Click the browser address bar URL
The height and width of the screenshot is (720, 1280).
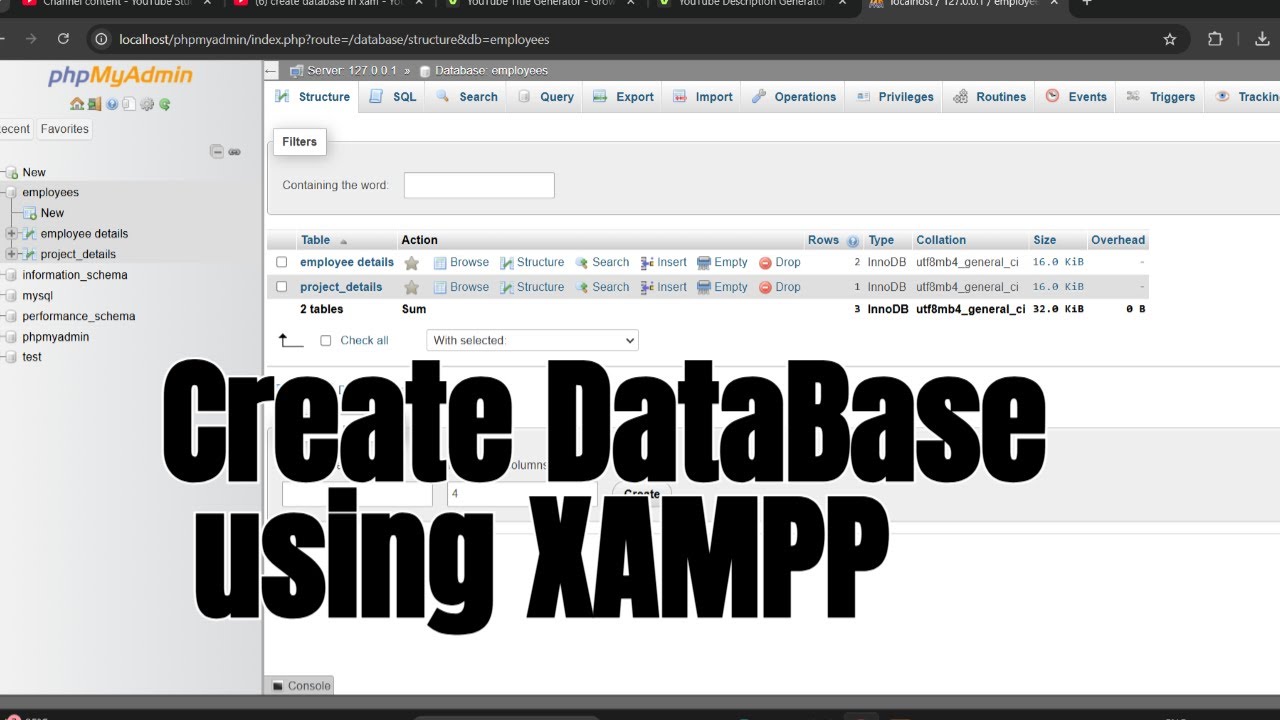tap(334, 40)
